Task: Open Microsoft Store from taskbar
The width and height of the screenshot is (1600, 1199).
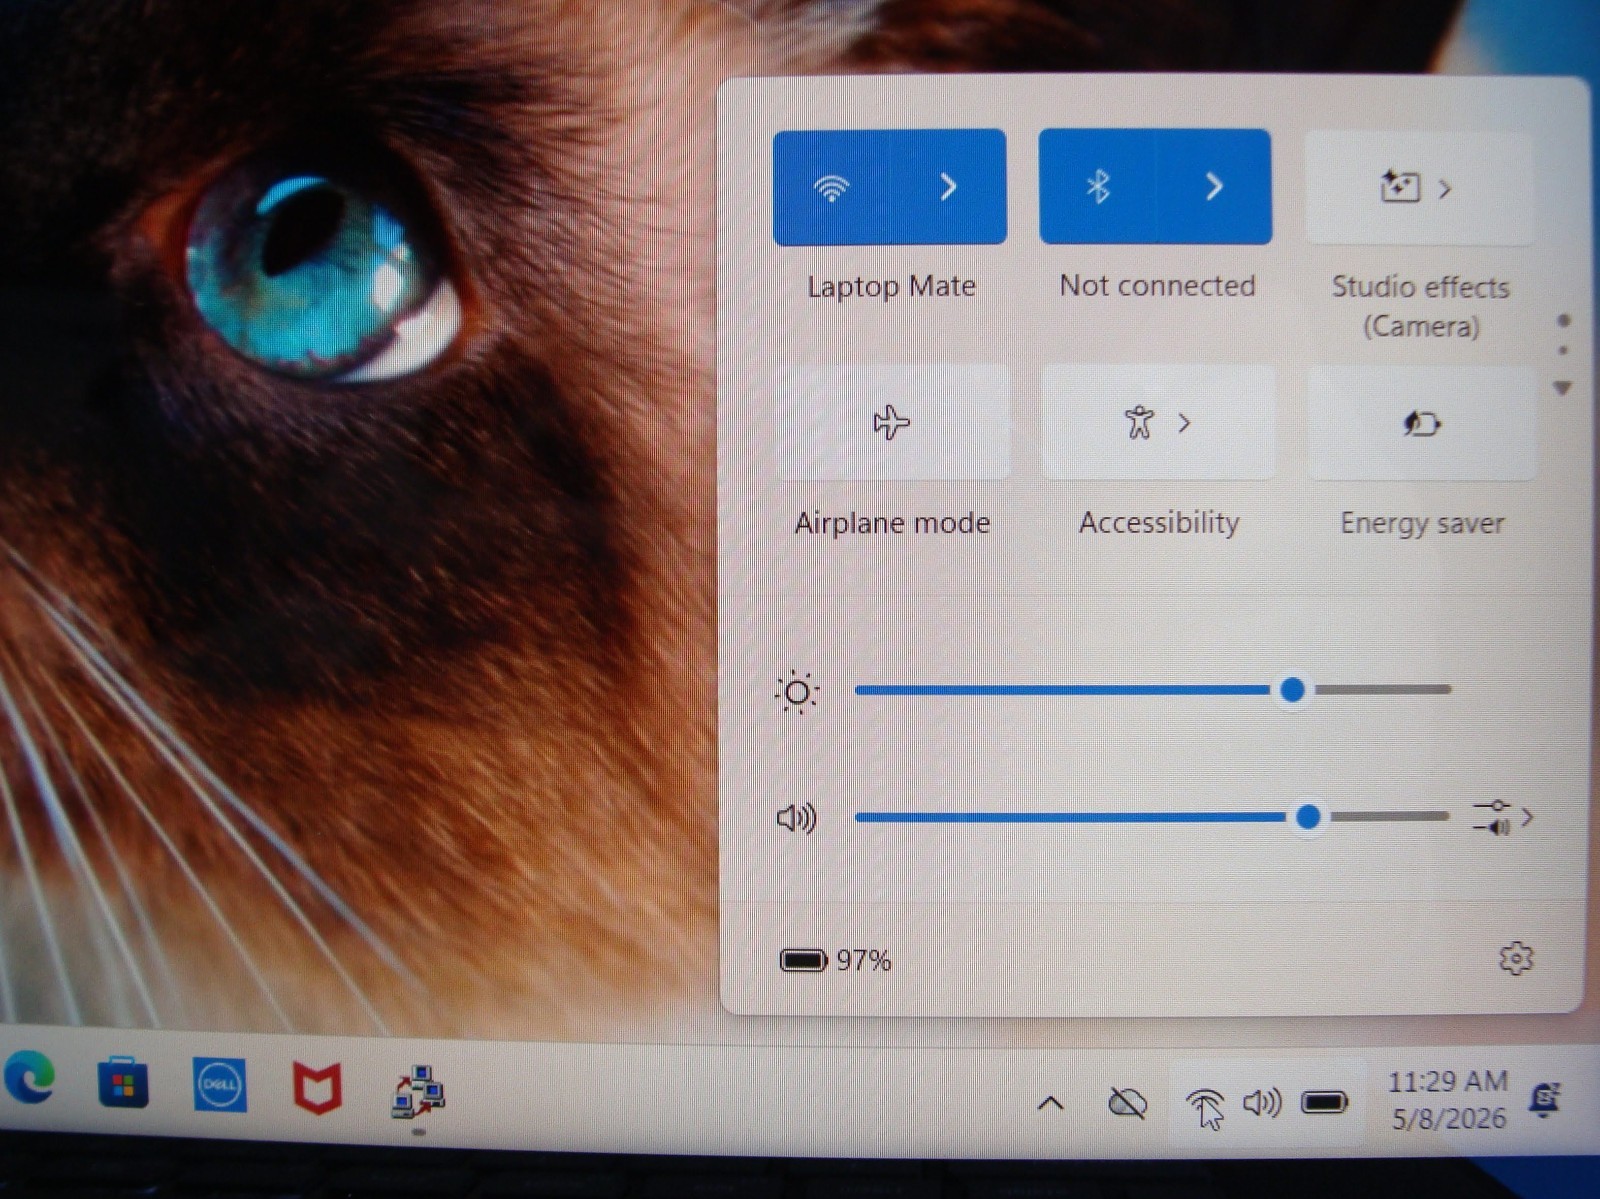Action: point(123,1083)
